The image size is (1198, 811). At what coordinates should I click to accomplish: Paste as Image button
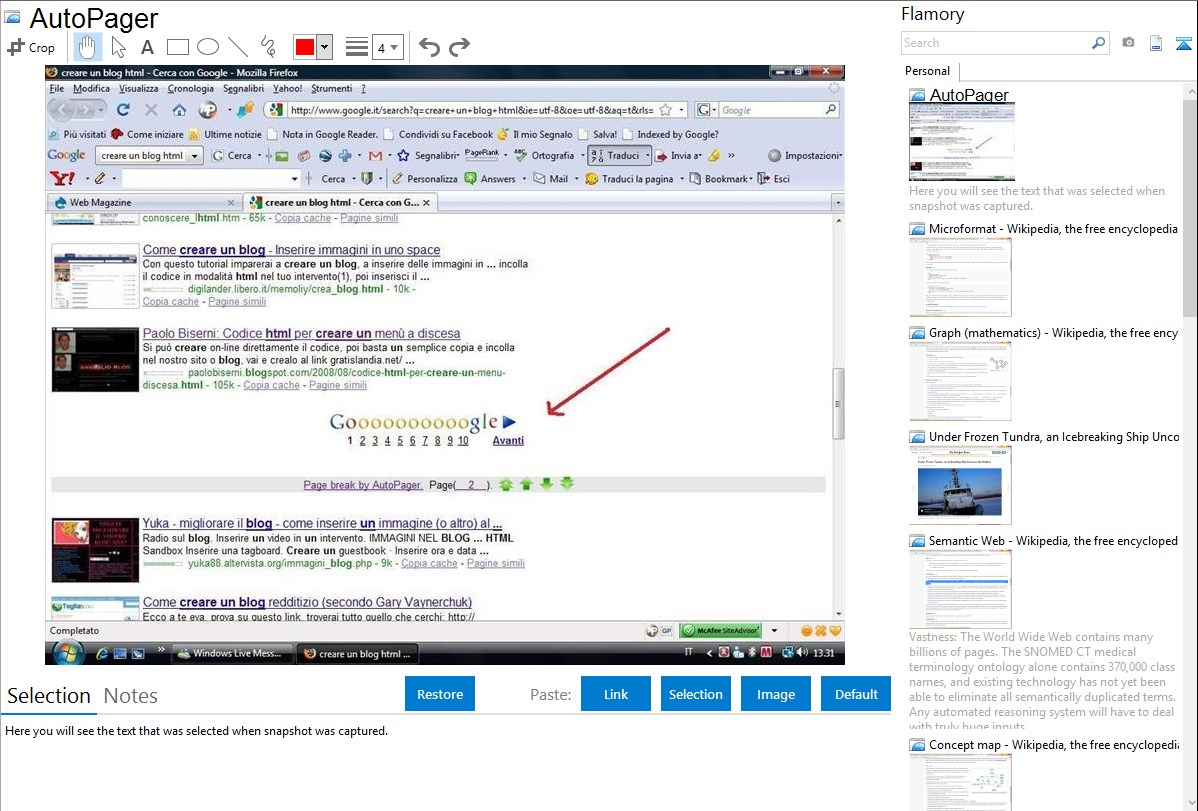click(775, 694)
